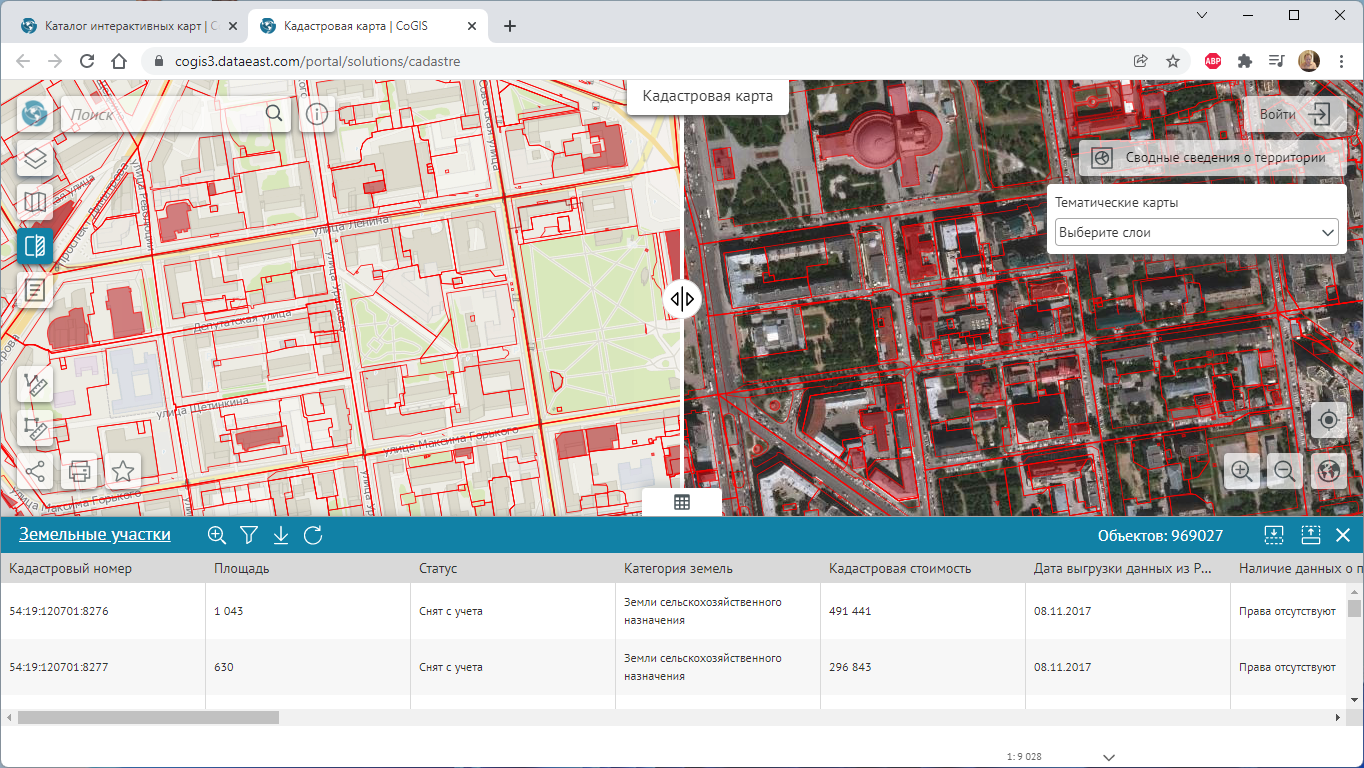Filter the Земельные участки table

click(x=249, y=535)
